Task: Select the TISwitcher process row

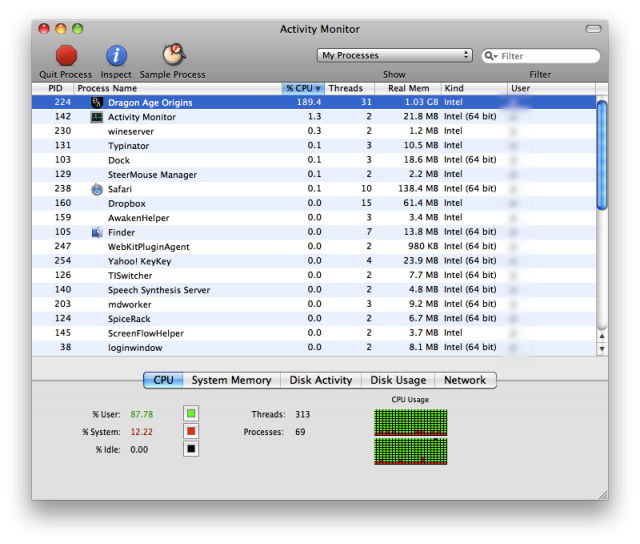Action: tap(314, 275)
